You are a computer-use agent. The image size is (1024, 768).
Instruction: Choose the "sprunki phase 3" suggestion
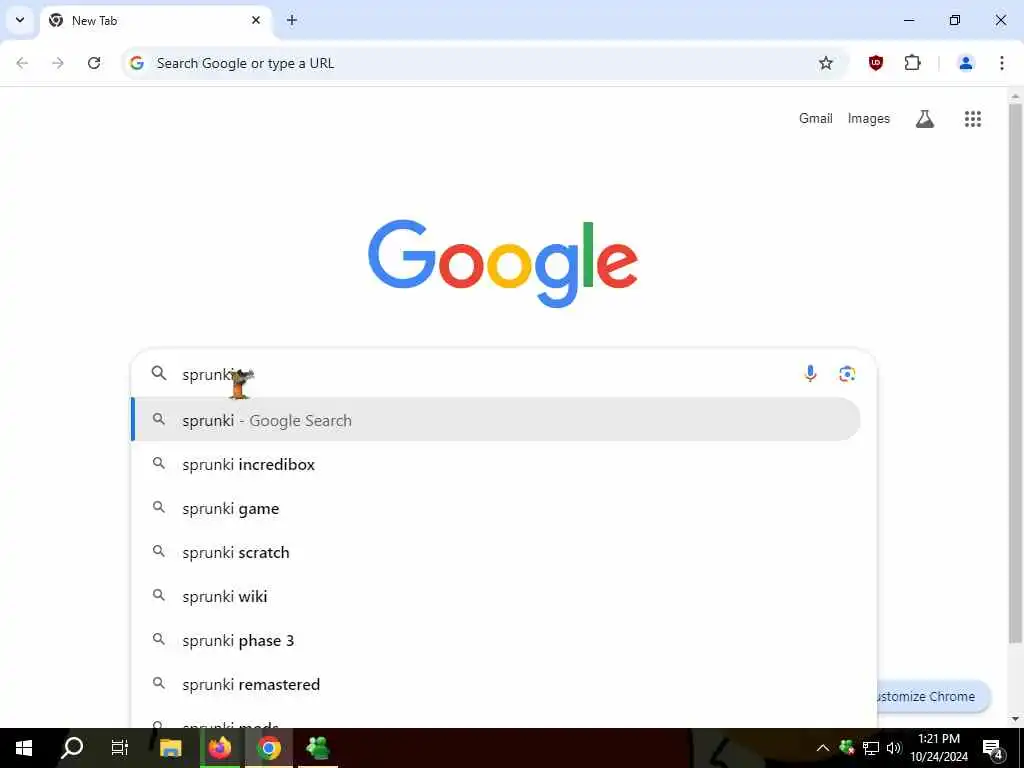496,641
